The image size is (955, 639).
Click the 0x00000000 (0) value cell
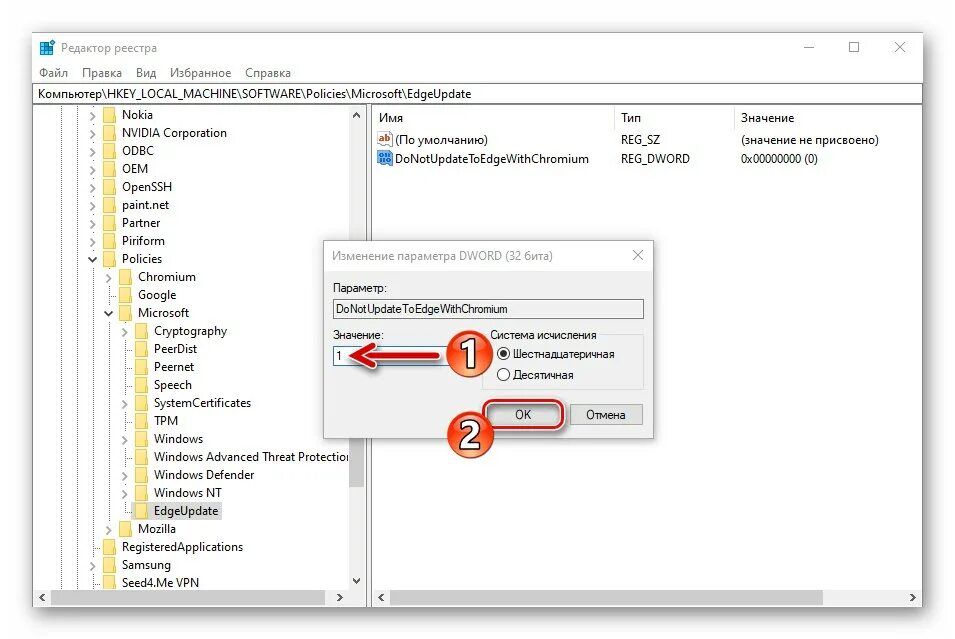click(x=779, y=158)
